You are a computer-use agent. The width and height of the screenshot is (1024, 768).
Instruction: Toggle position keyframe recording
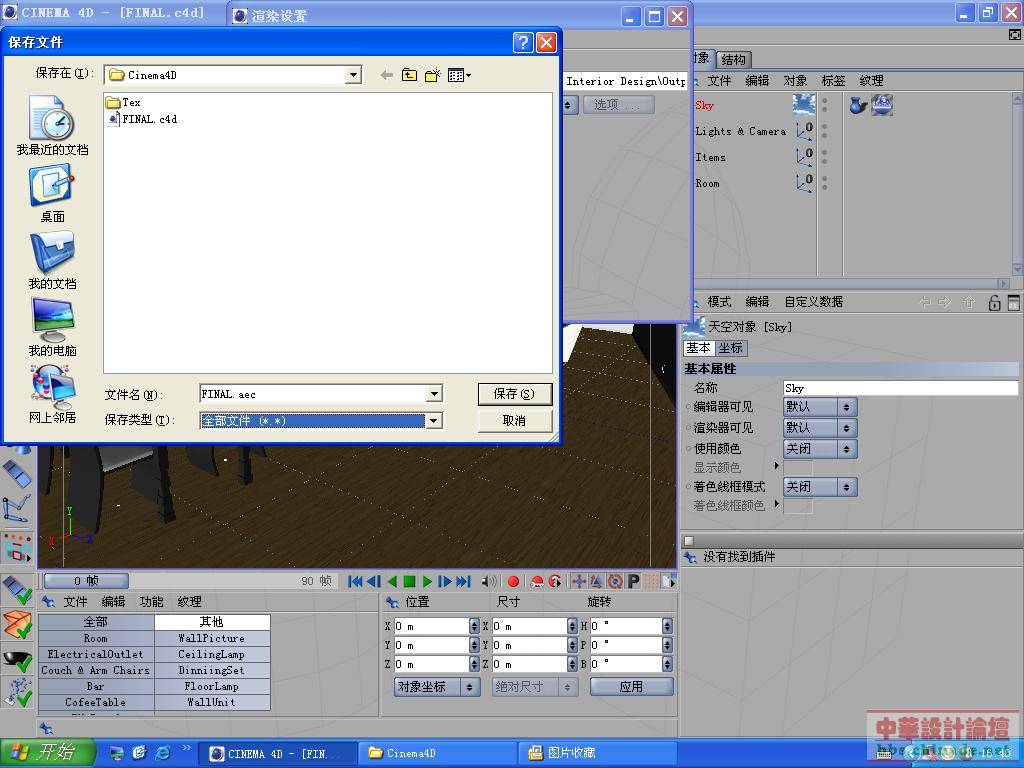coord(579,581)
